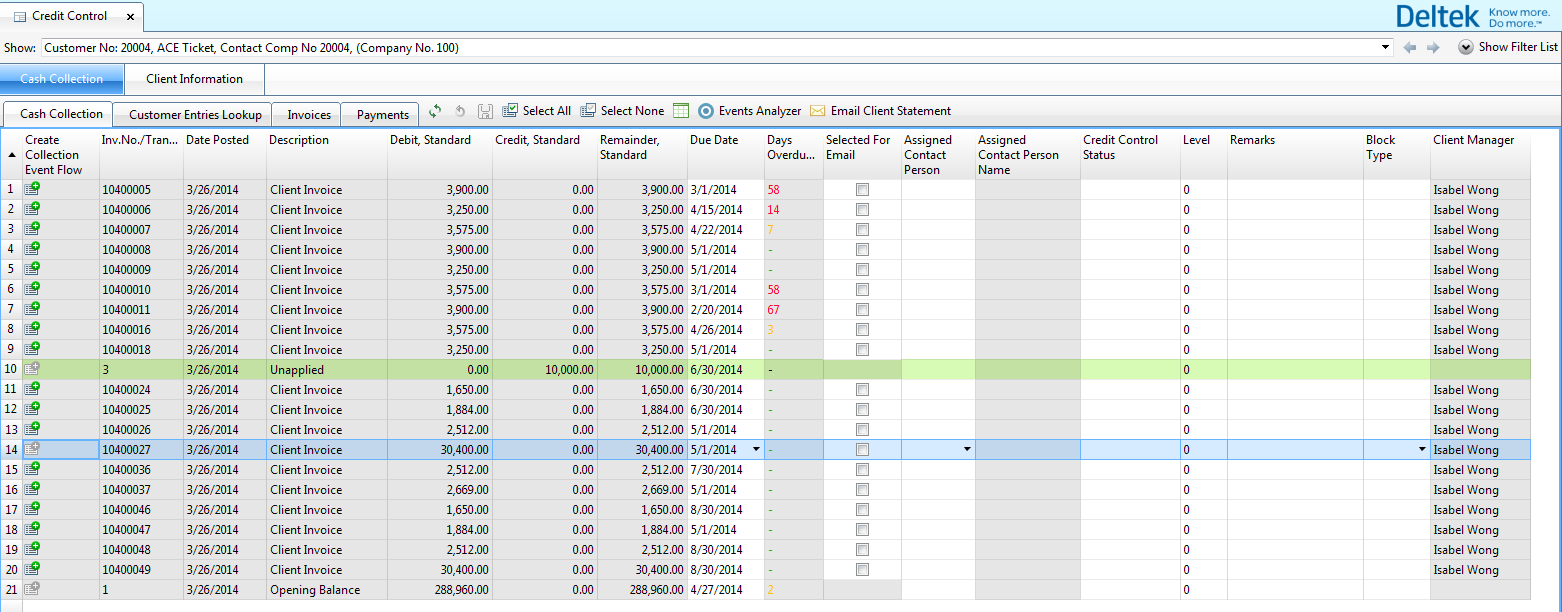This screenshot has height=612, width=1562.
Task: Create collection event flow for invoice 10400005
Action: pyautogui.click(x=32, y=189)
